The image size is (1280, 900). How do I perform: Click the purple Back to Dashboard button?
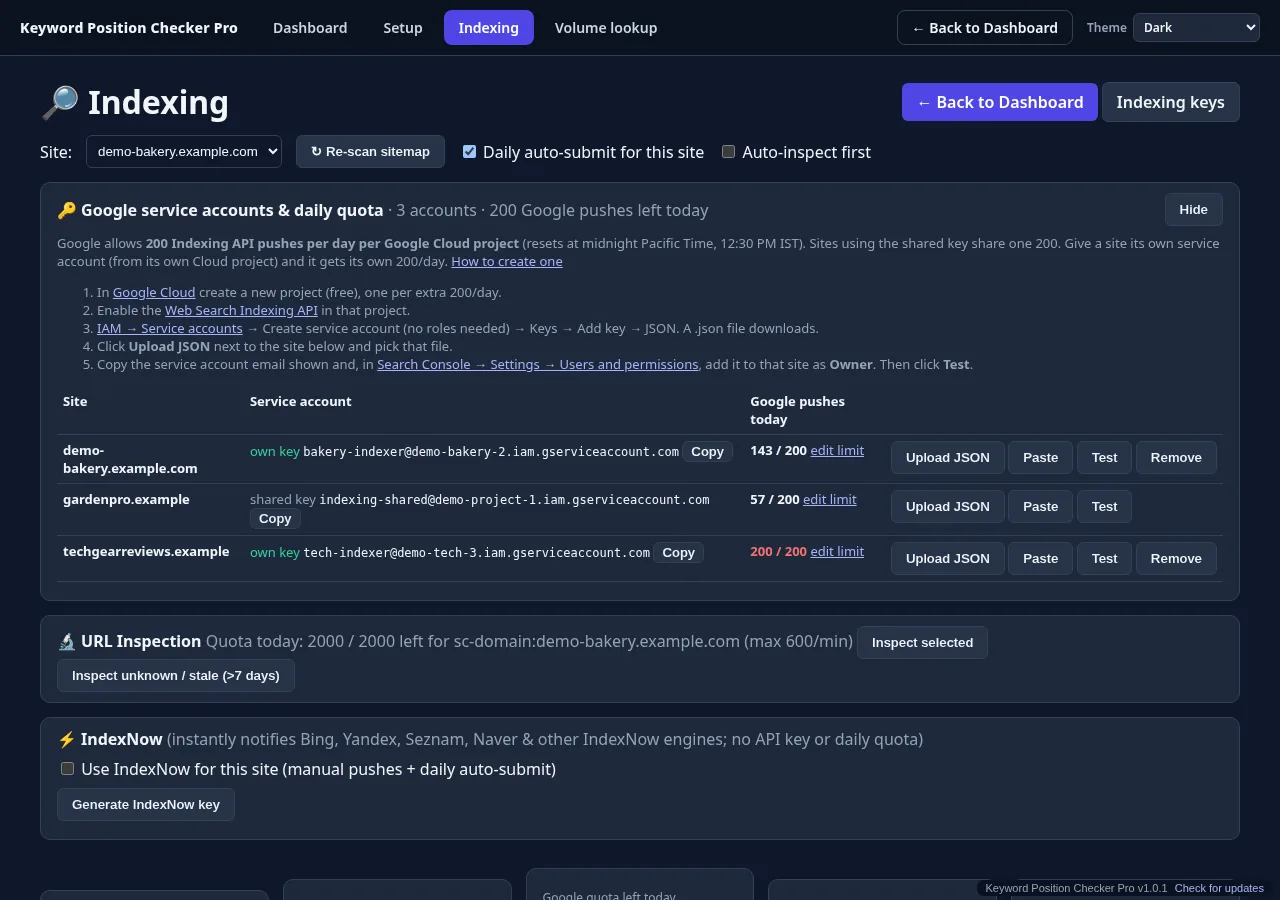pyautogui.click(x=1000, y=102)
